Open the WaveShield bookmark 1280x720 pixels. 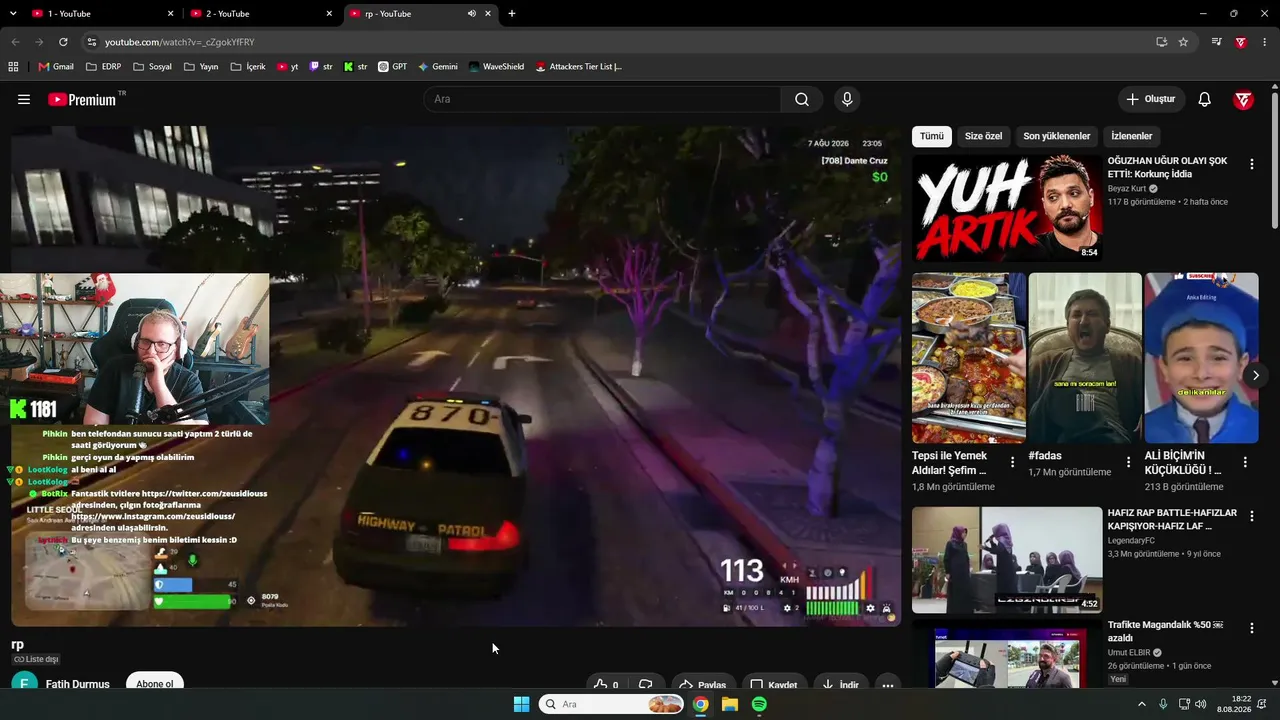(x=496, y=67)
